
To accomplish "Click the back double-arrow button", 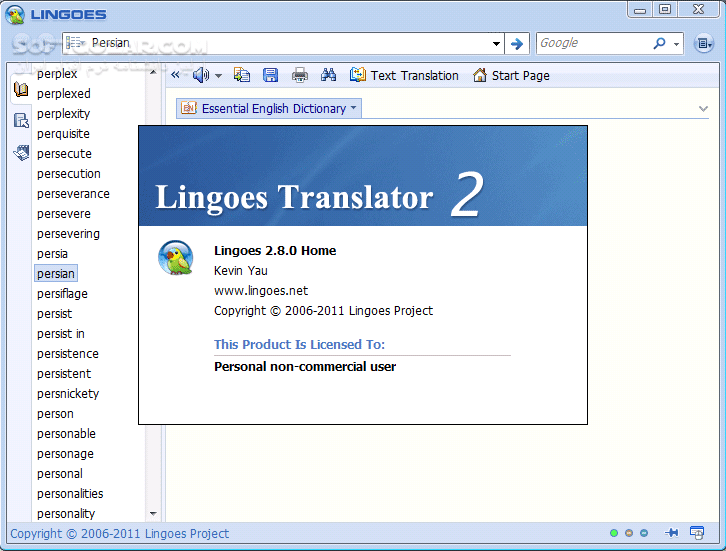I will click(175, 75).
